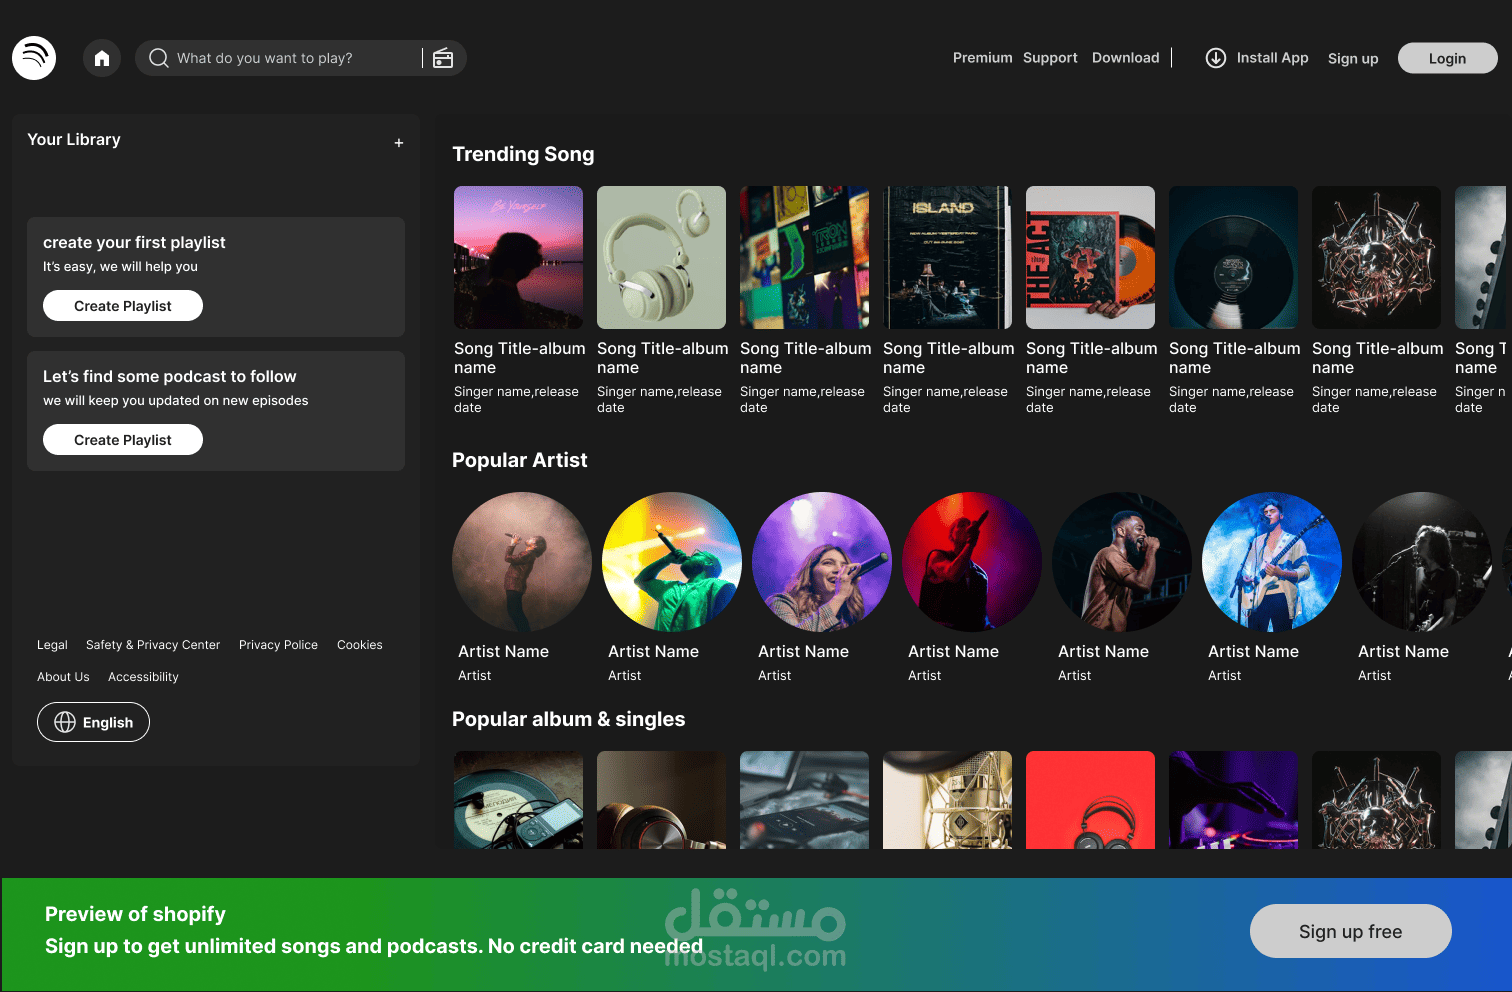1512x992 pixels.
Task: Open the Download menu item
Action: 1126,58
